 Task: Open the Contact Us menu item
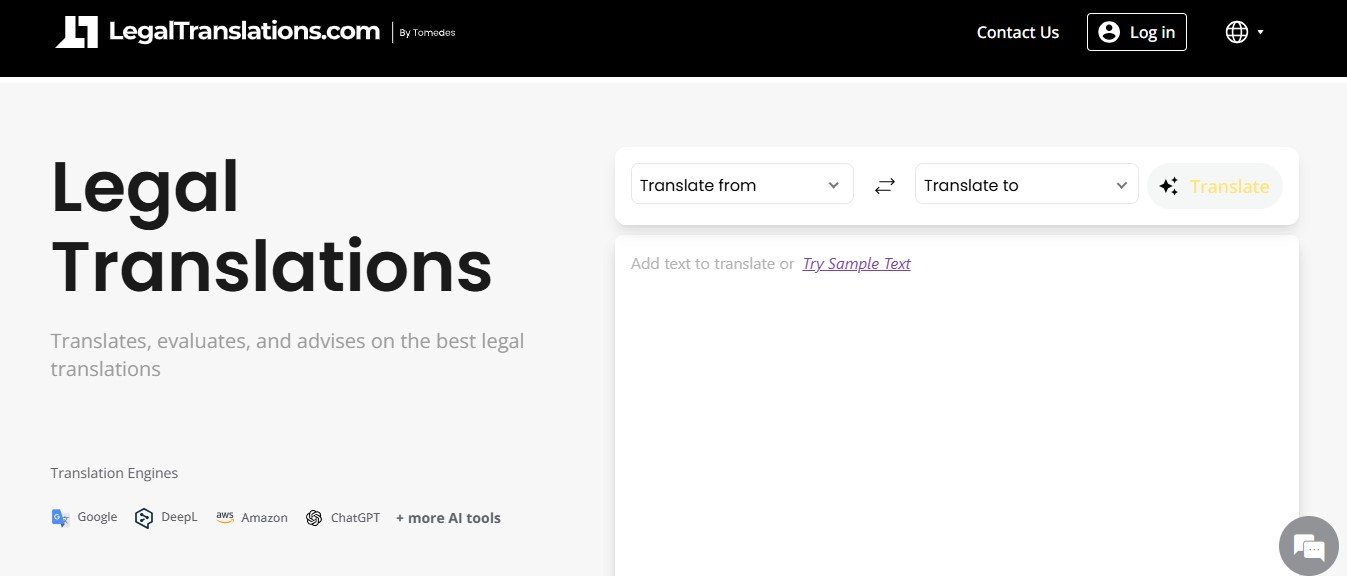tap(1017, 32)
